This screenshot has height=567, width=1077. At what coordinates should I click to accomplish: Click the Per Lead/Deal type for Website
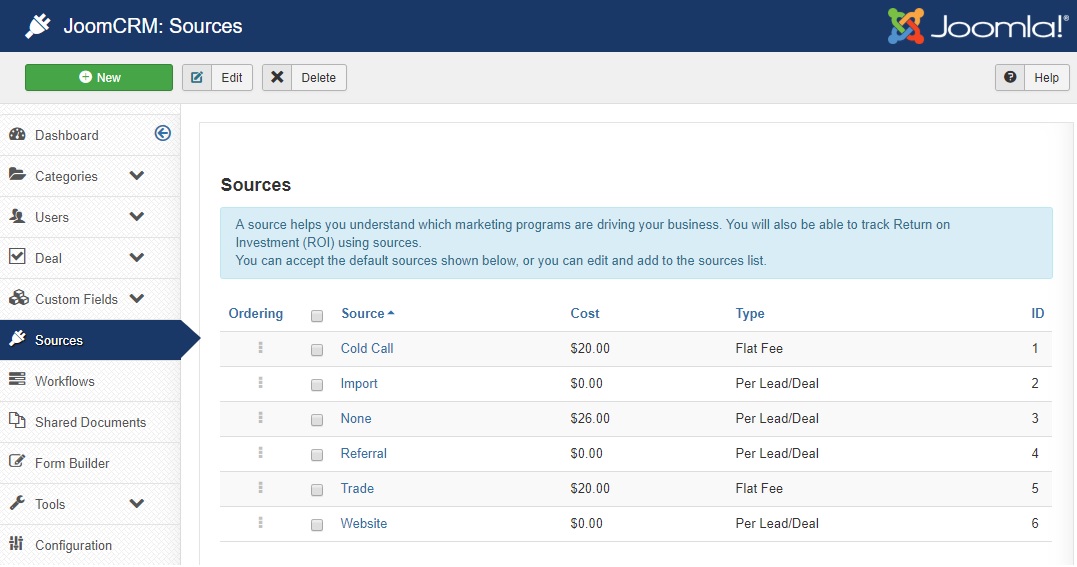(777, 524)
